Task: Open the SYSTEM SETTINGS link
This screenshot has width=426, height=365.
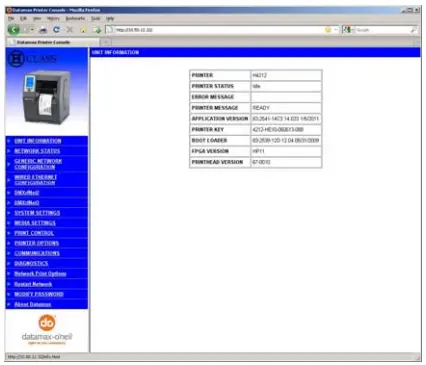Action: click(x=37, y=213)
